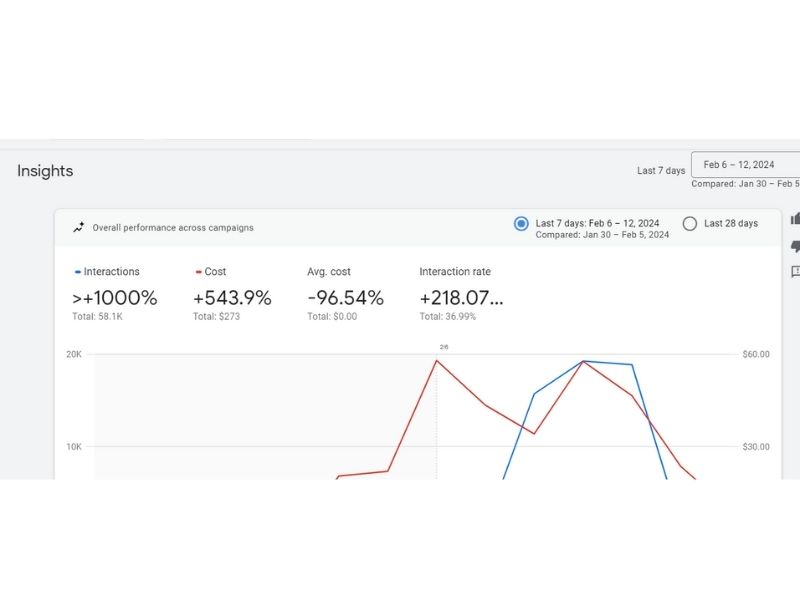This screenshot has width=800, height=600.
Task: Click the sparkle trend icon beside Overall performance
Action: (79, 227)
